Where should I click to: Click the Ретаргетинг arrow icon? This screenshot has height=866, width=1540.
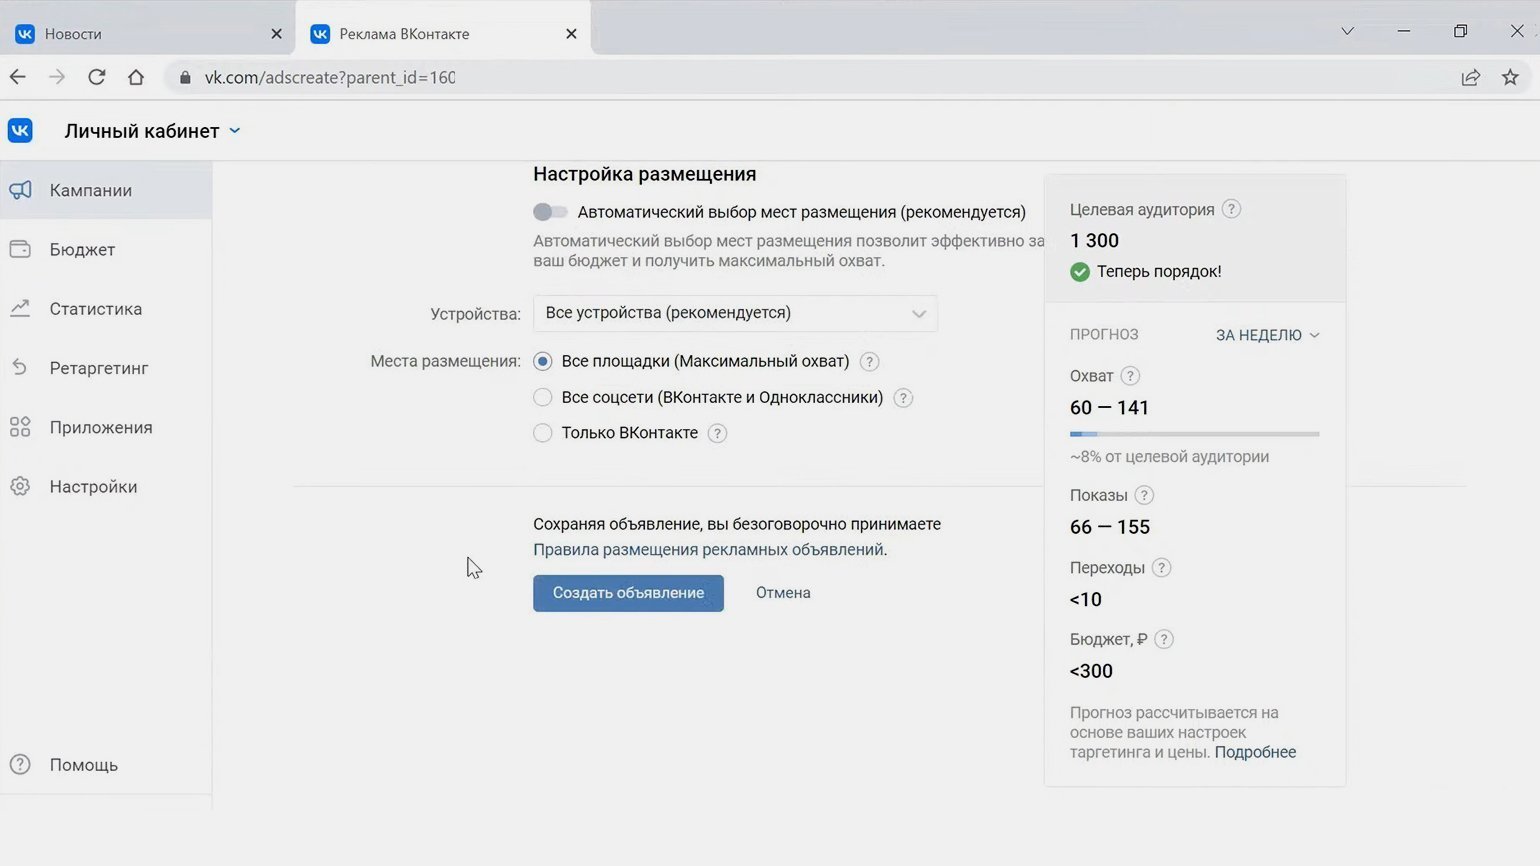20,368
